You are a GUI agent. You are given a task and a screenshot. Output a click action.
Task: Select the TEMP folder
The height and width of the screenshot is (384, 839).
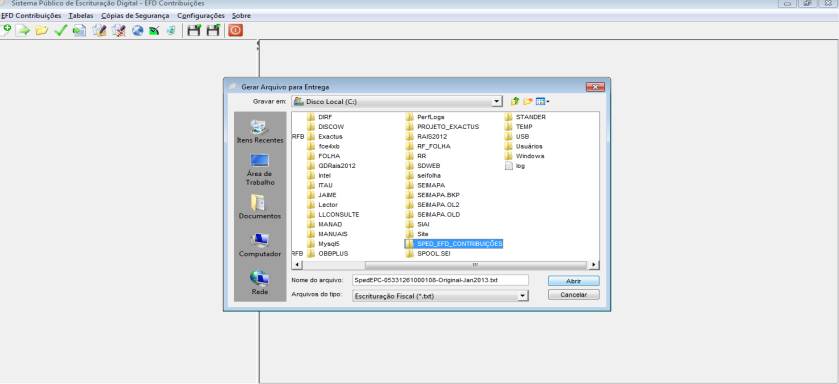click(x=518, y=127)
